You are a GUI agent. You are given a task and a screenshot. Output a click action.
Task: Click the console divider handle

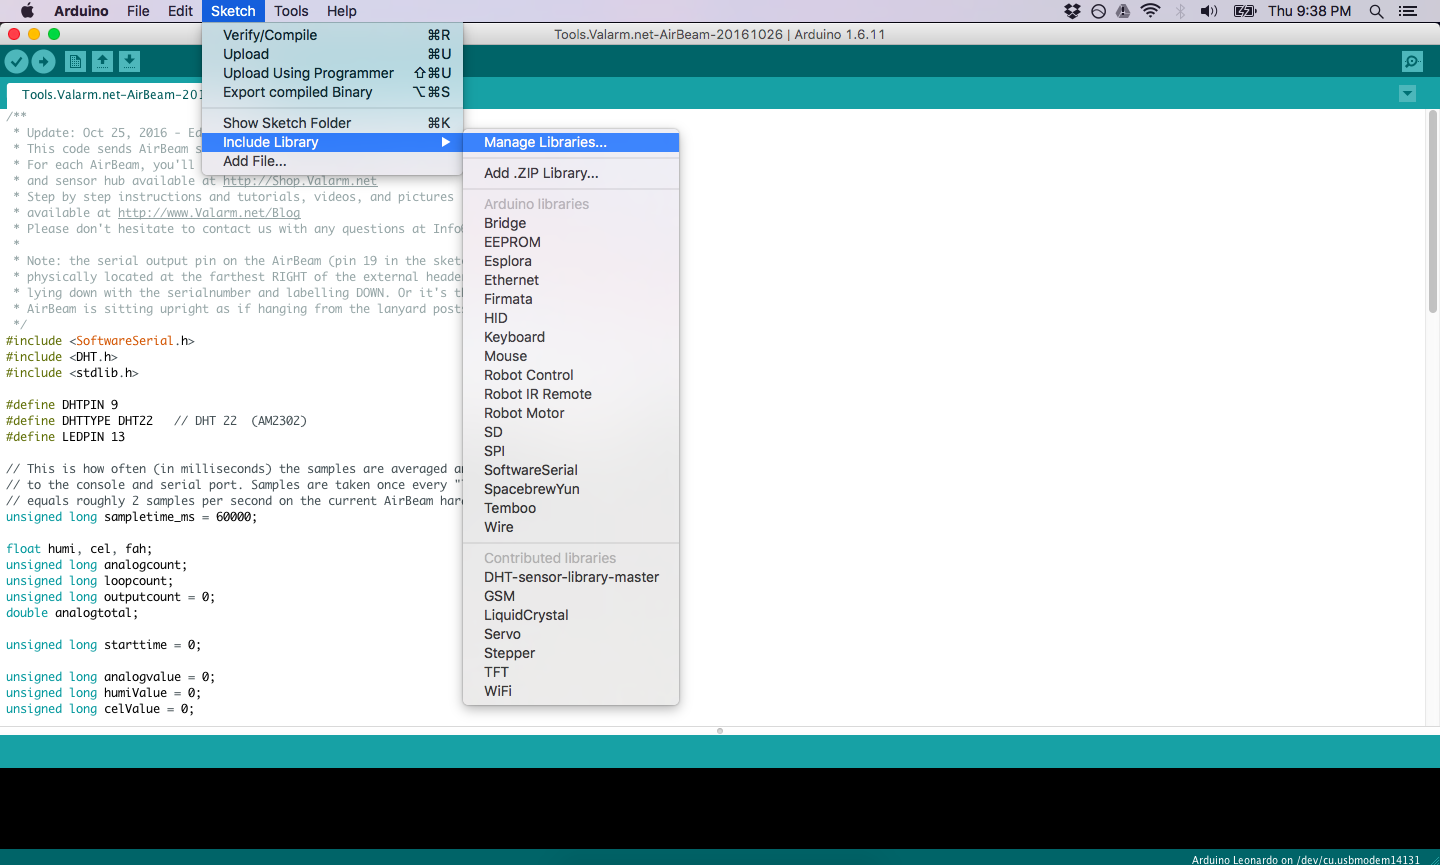coord(720,731)
